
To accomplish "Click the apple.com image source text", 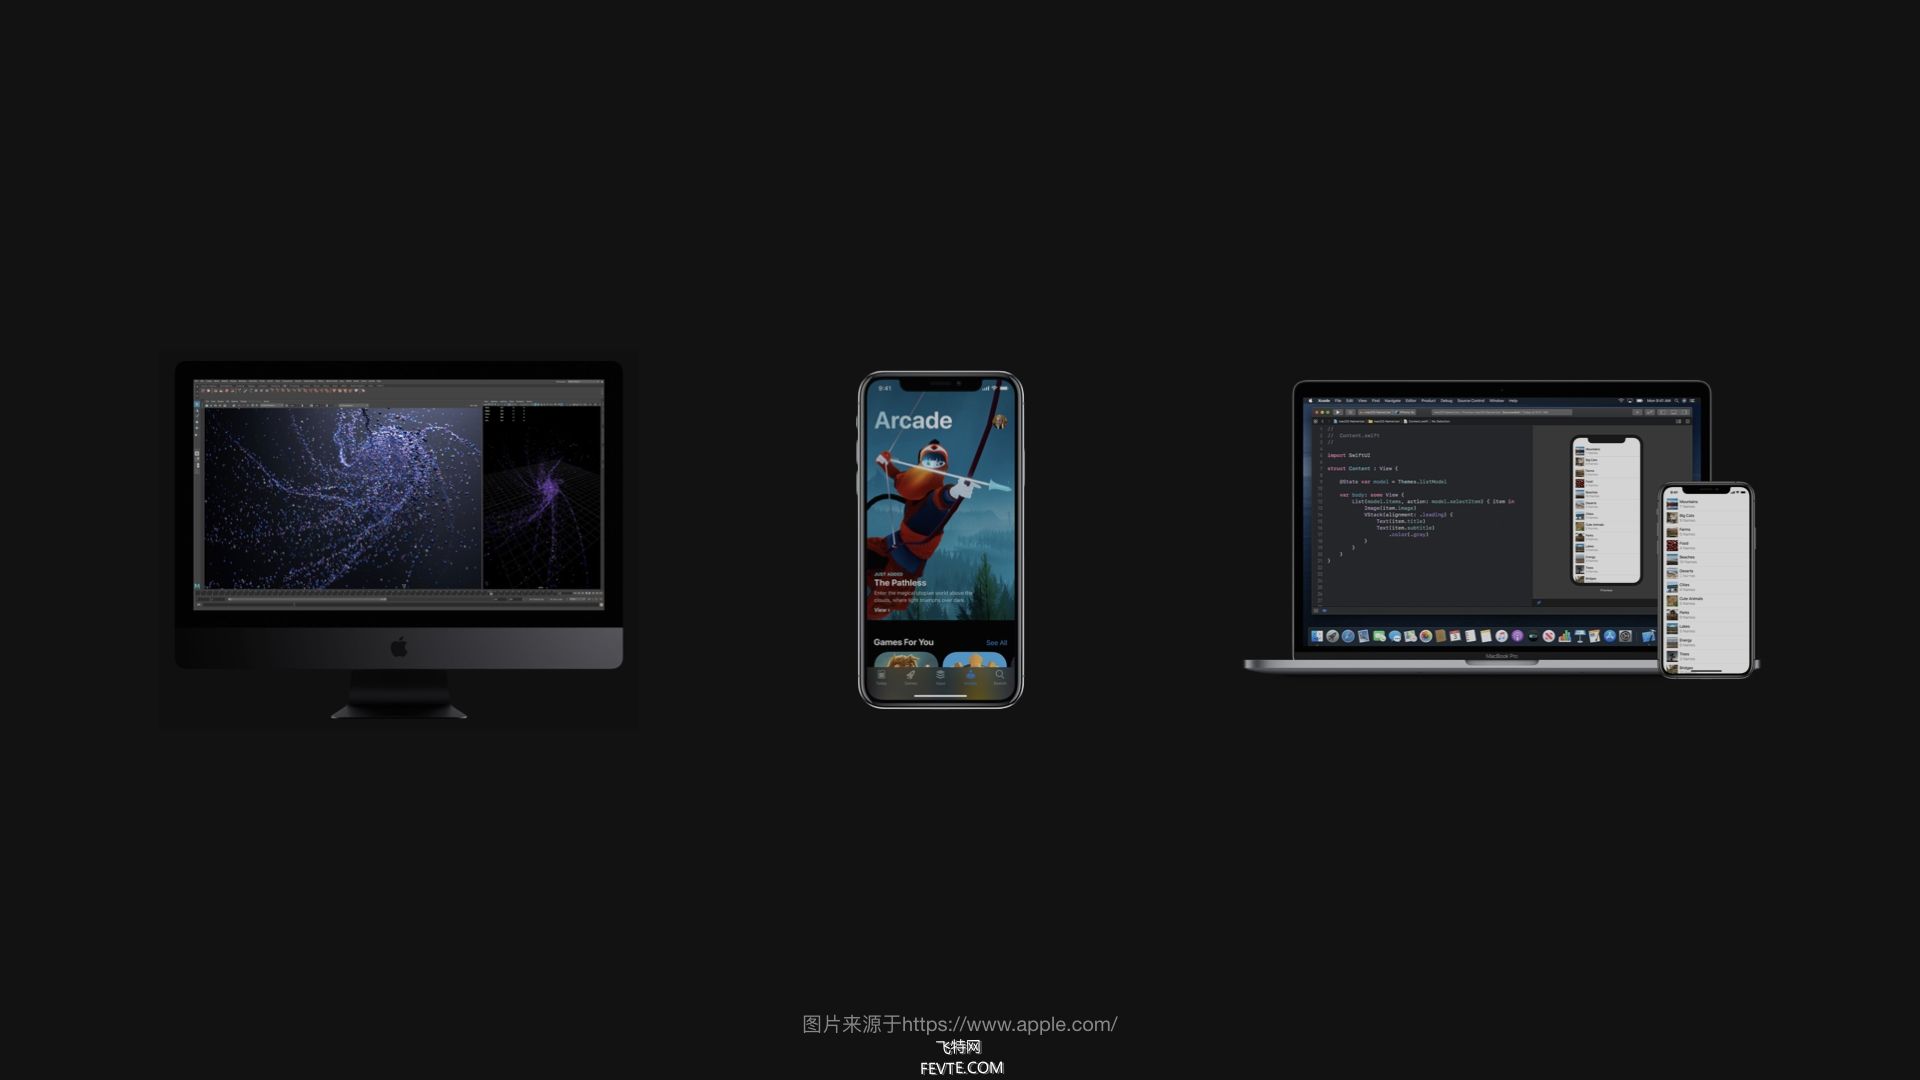I will click(960, 1024).
